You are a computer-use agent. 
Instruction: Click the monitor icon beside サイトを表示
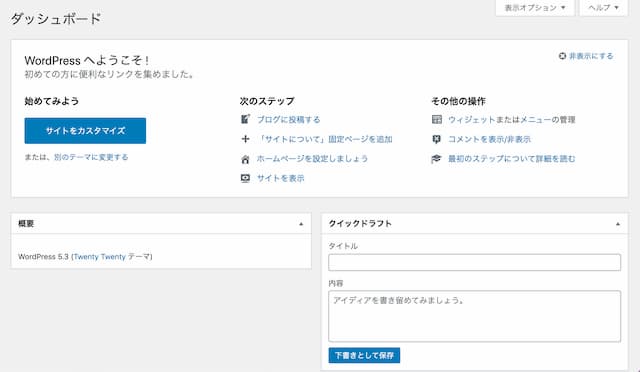click(245, 178)
